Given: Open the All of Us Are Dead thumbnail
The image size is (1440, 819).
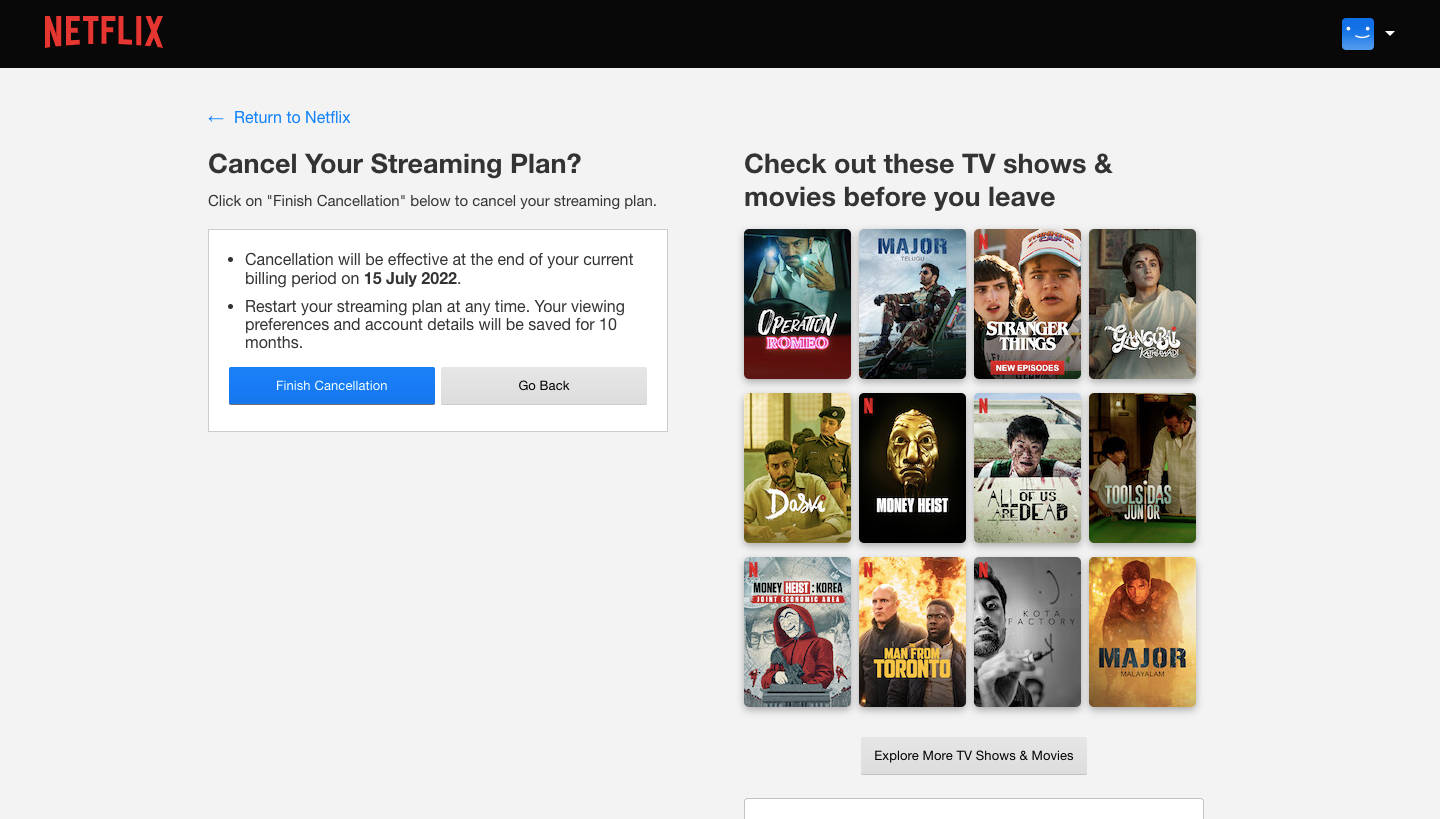Looking at the screenshot, I should pos(1027,467).
